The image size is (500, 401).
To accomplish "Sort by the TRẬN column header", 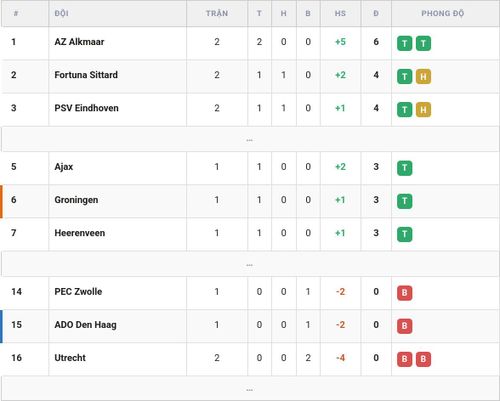I will tap(217, 13).
